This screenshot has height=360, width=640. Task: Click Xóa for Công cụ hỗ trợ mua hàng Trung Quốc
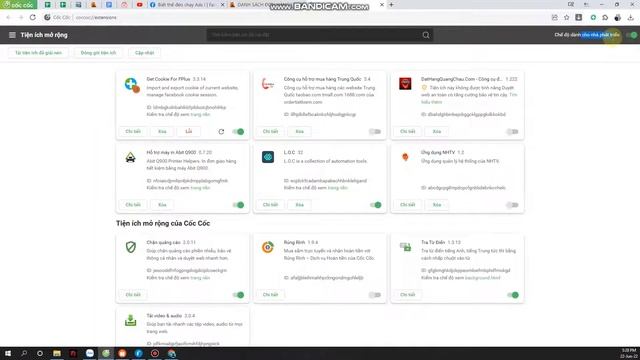coord(300,131)
